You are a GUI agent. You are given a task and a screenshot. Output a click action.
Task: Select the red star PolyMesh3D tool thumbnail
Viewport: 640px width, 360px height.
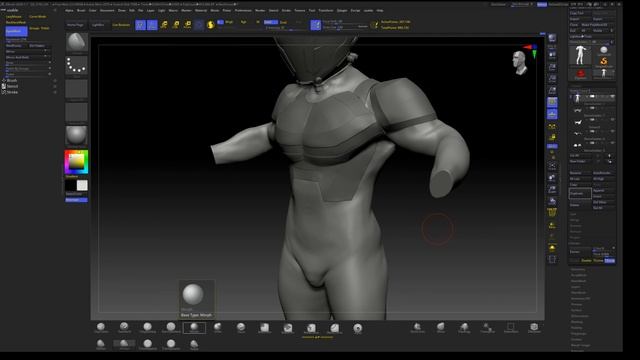(580, 74)
